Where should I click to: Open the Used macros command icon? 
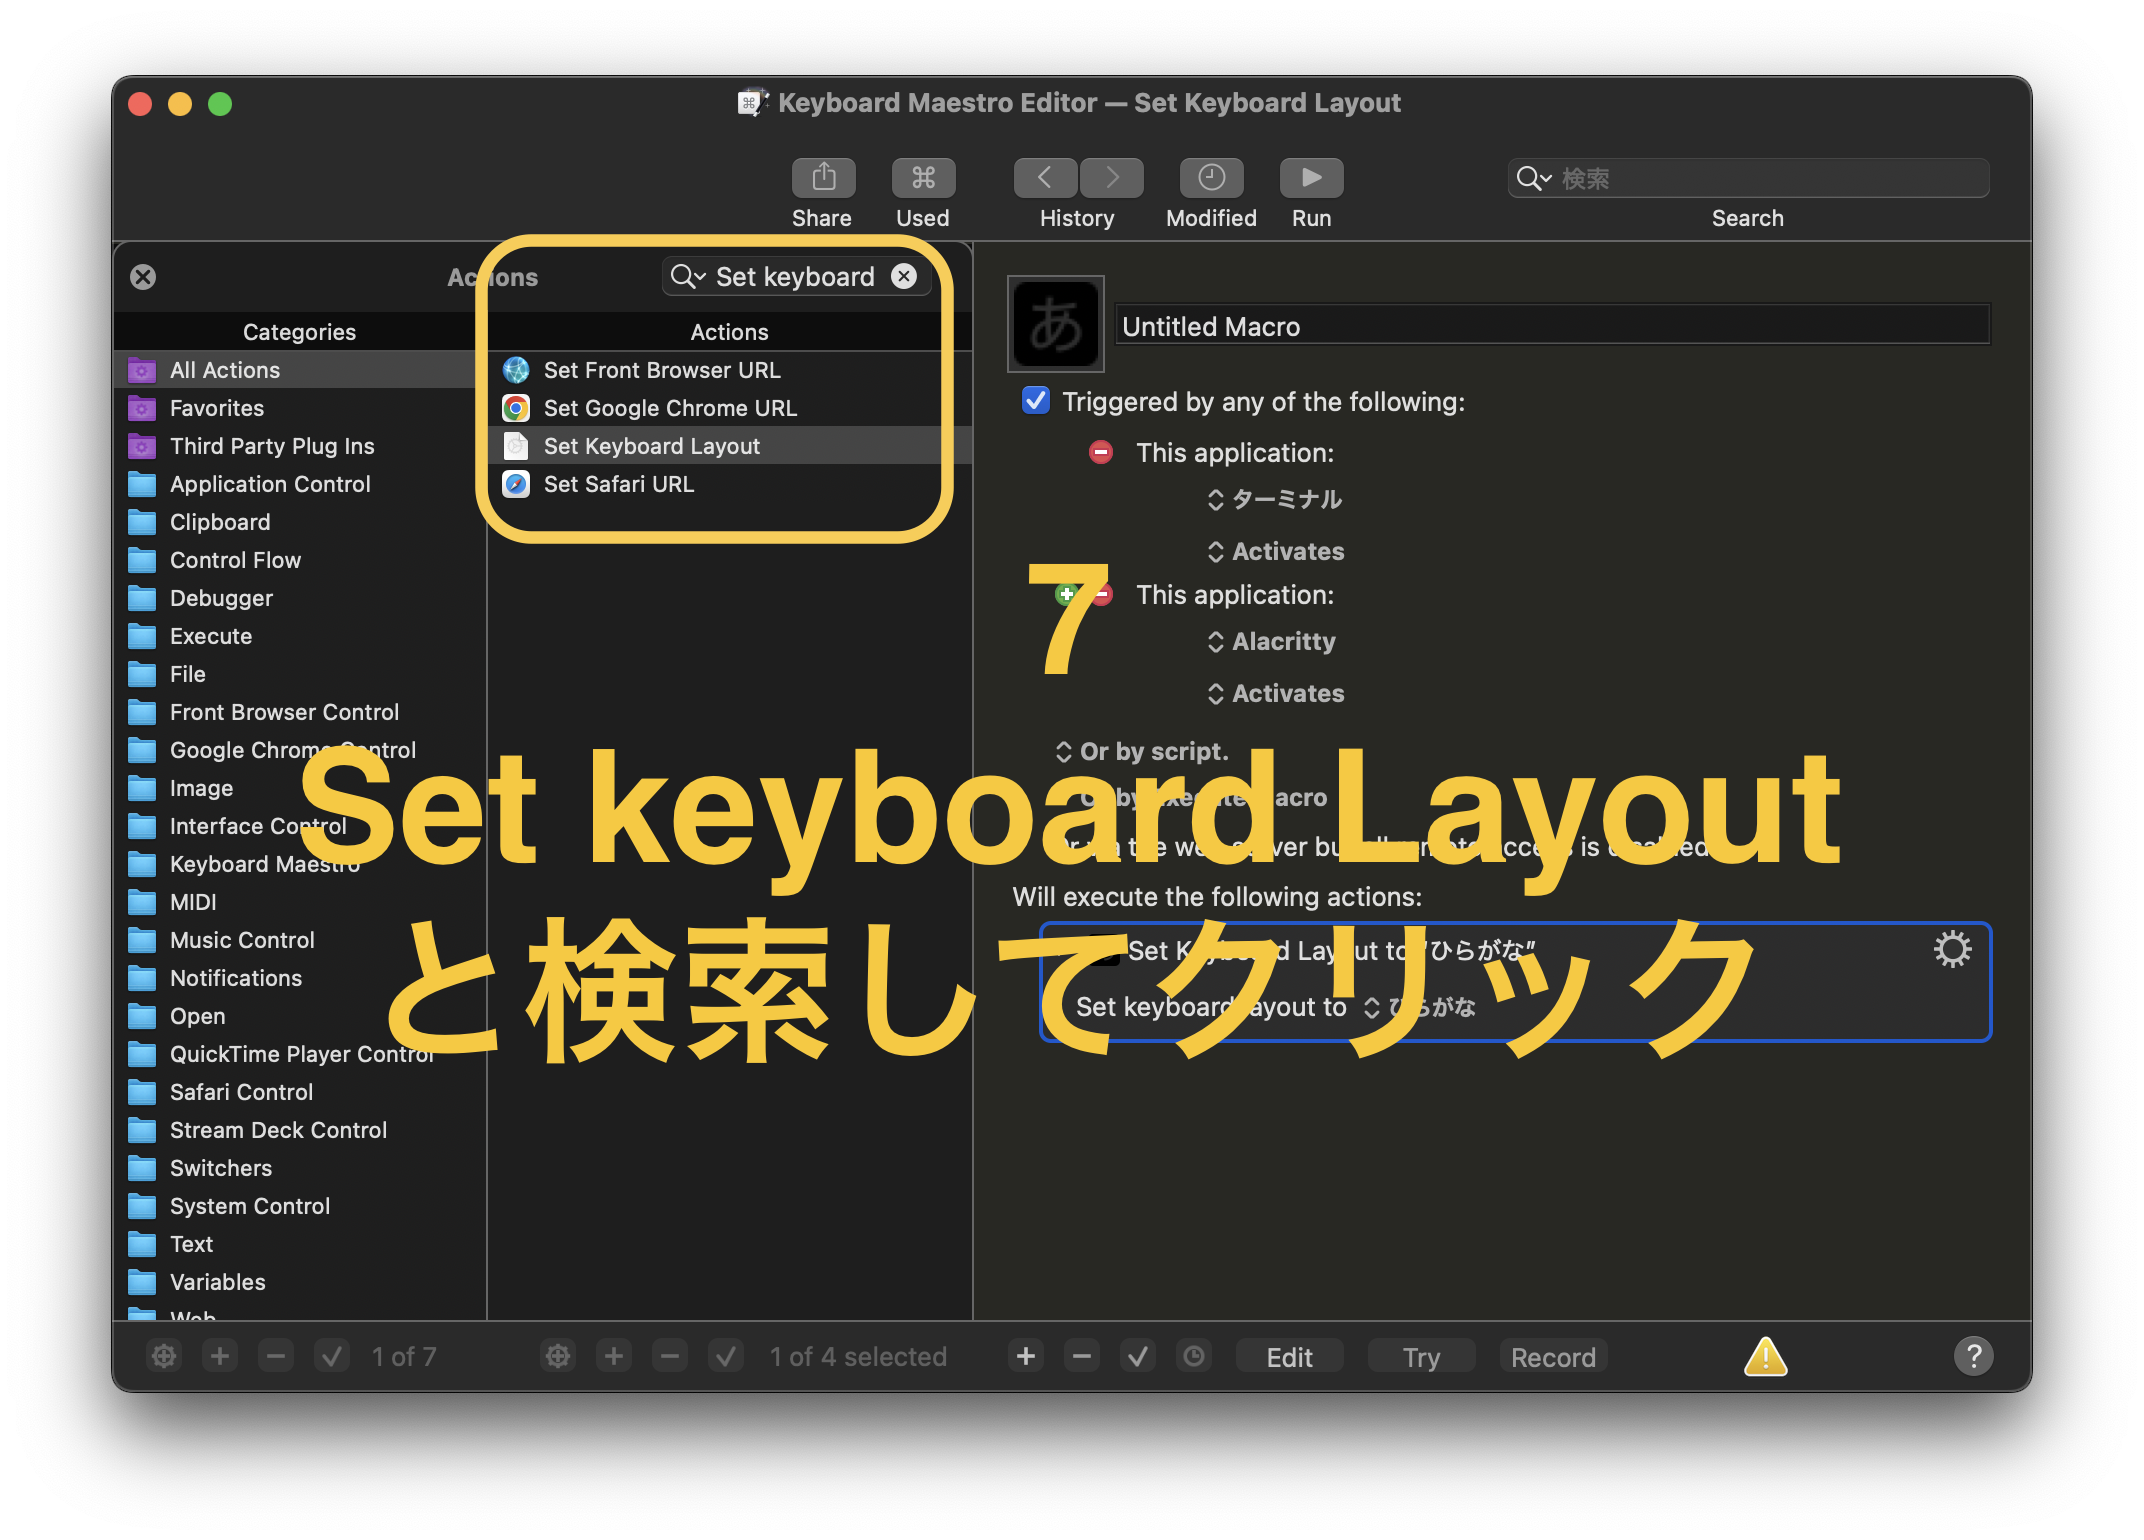pyautogui.click(x=922, y=178)
